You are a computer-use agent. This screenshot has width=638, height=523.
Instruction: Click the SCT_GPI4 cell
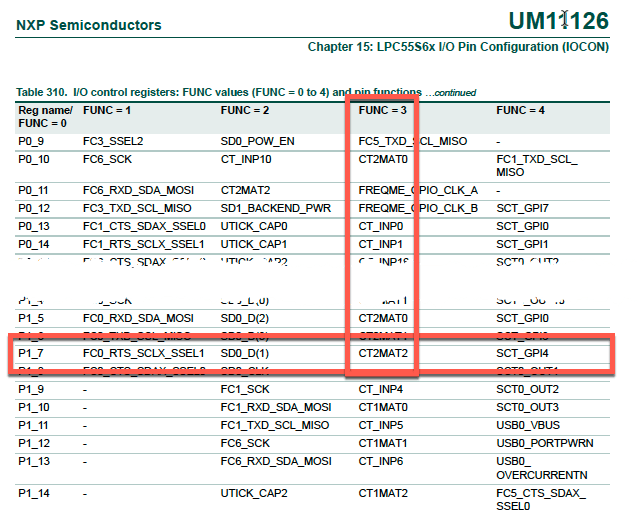click(x=522, y=353)
